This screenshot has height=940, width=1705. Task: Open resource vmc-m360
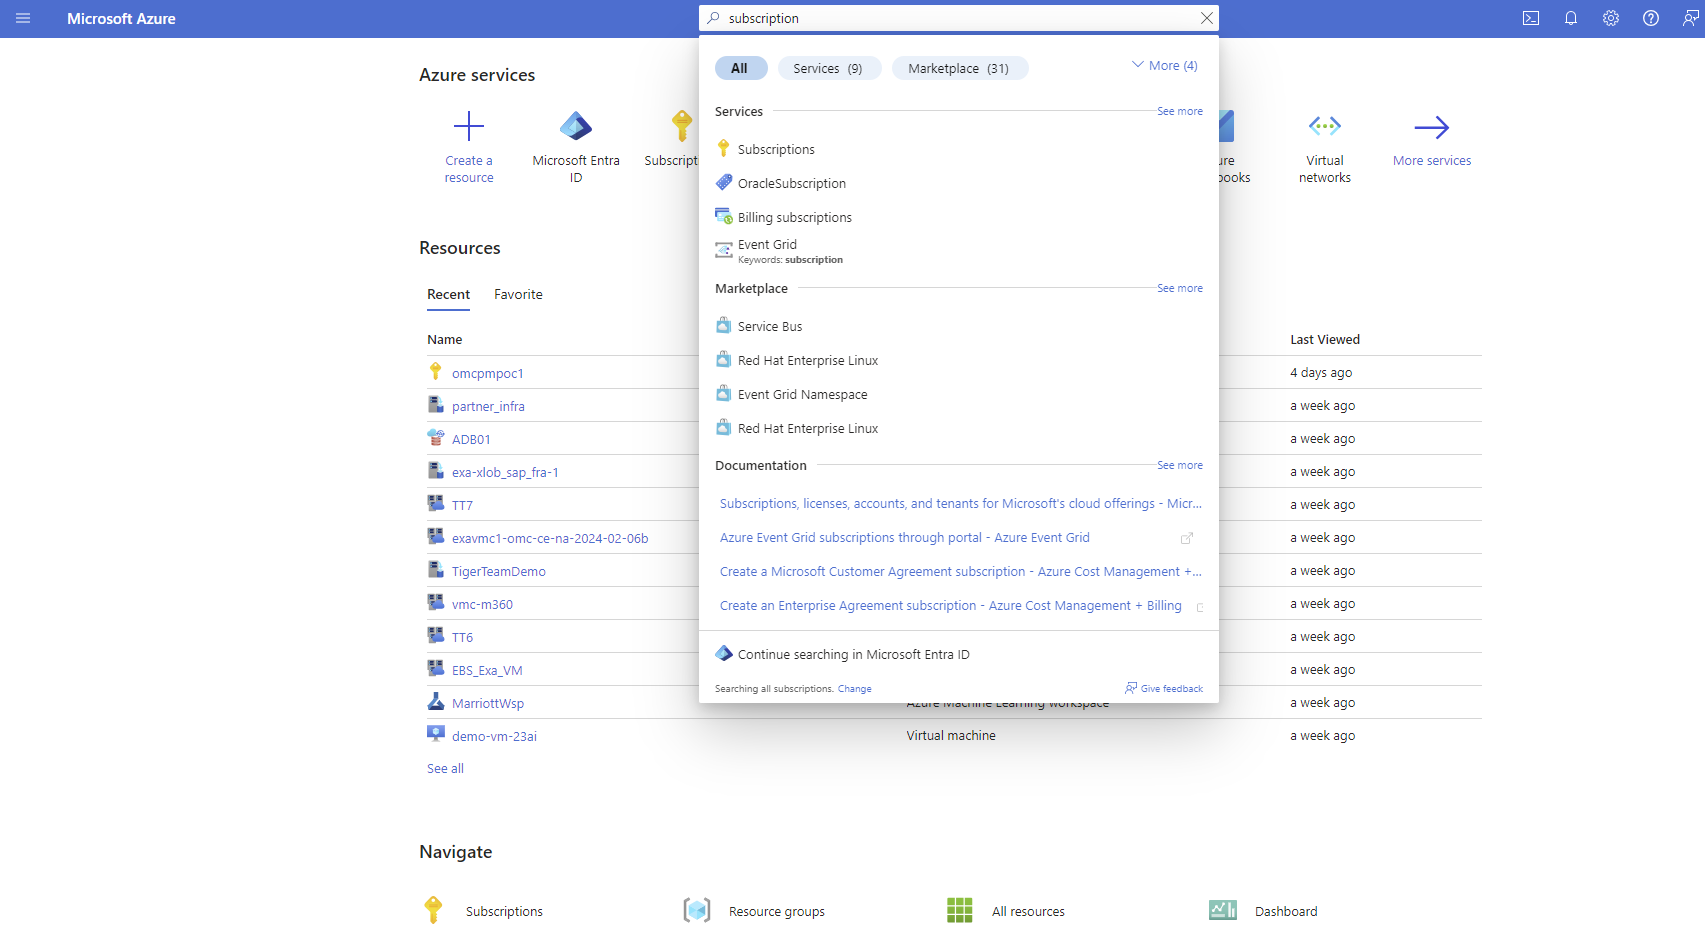click(x=482, y=604)
